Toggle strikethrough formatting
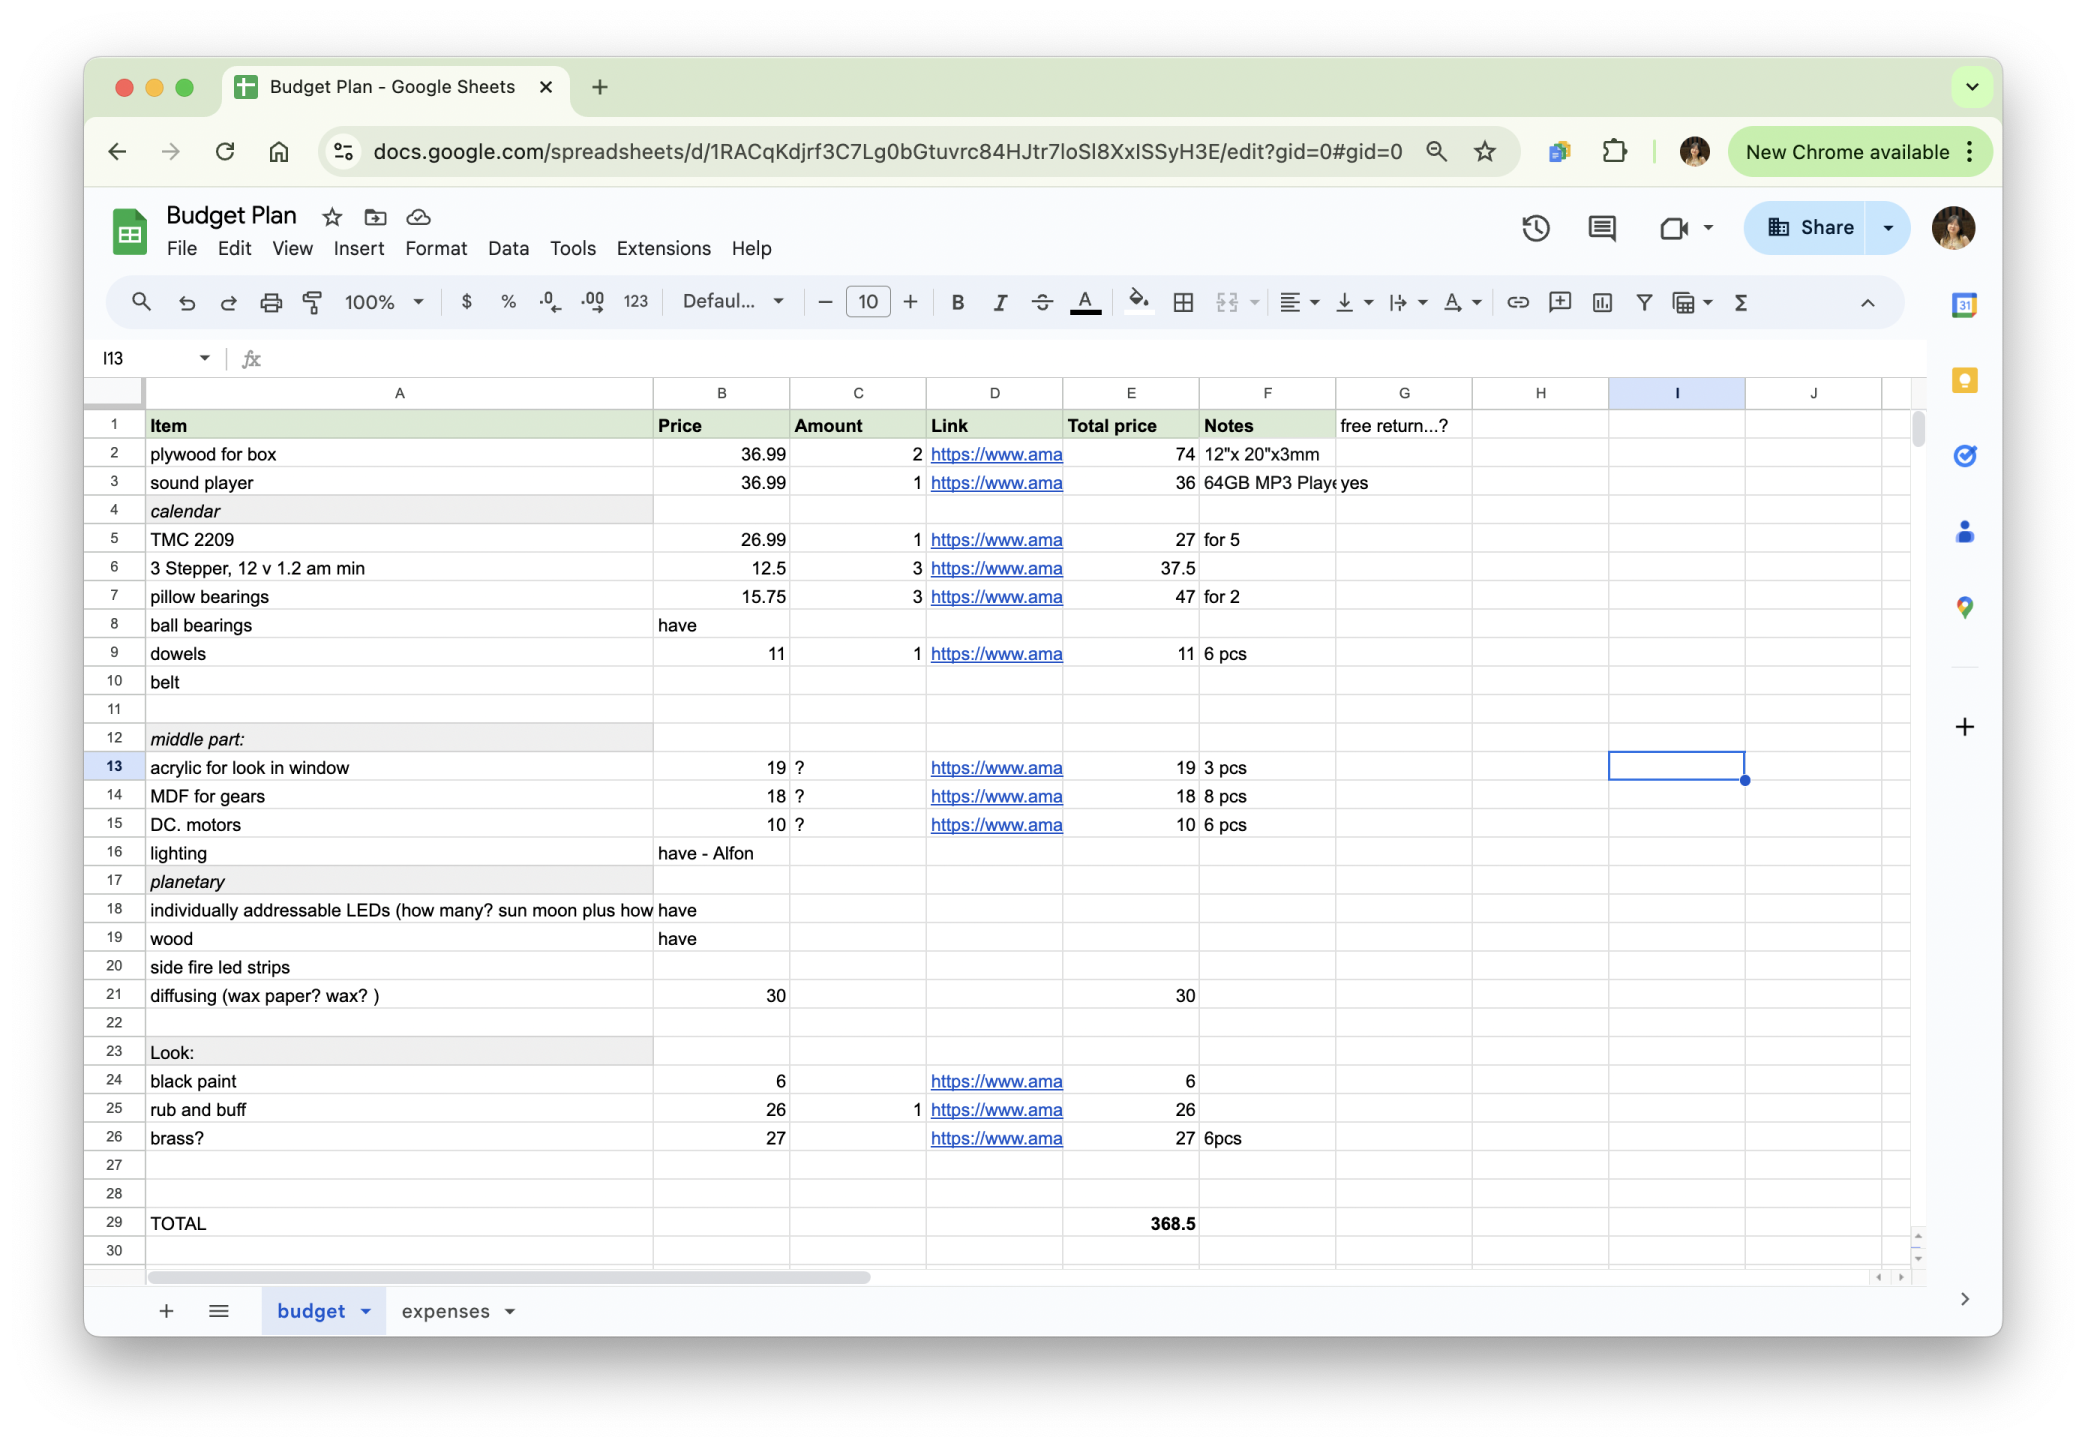The width and height of the screenshot is (2087, 1448). point(1042,302)
